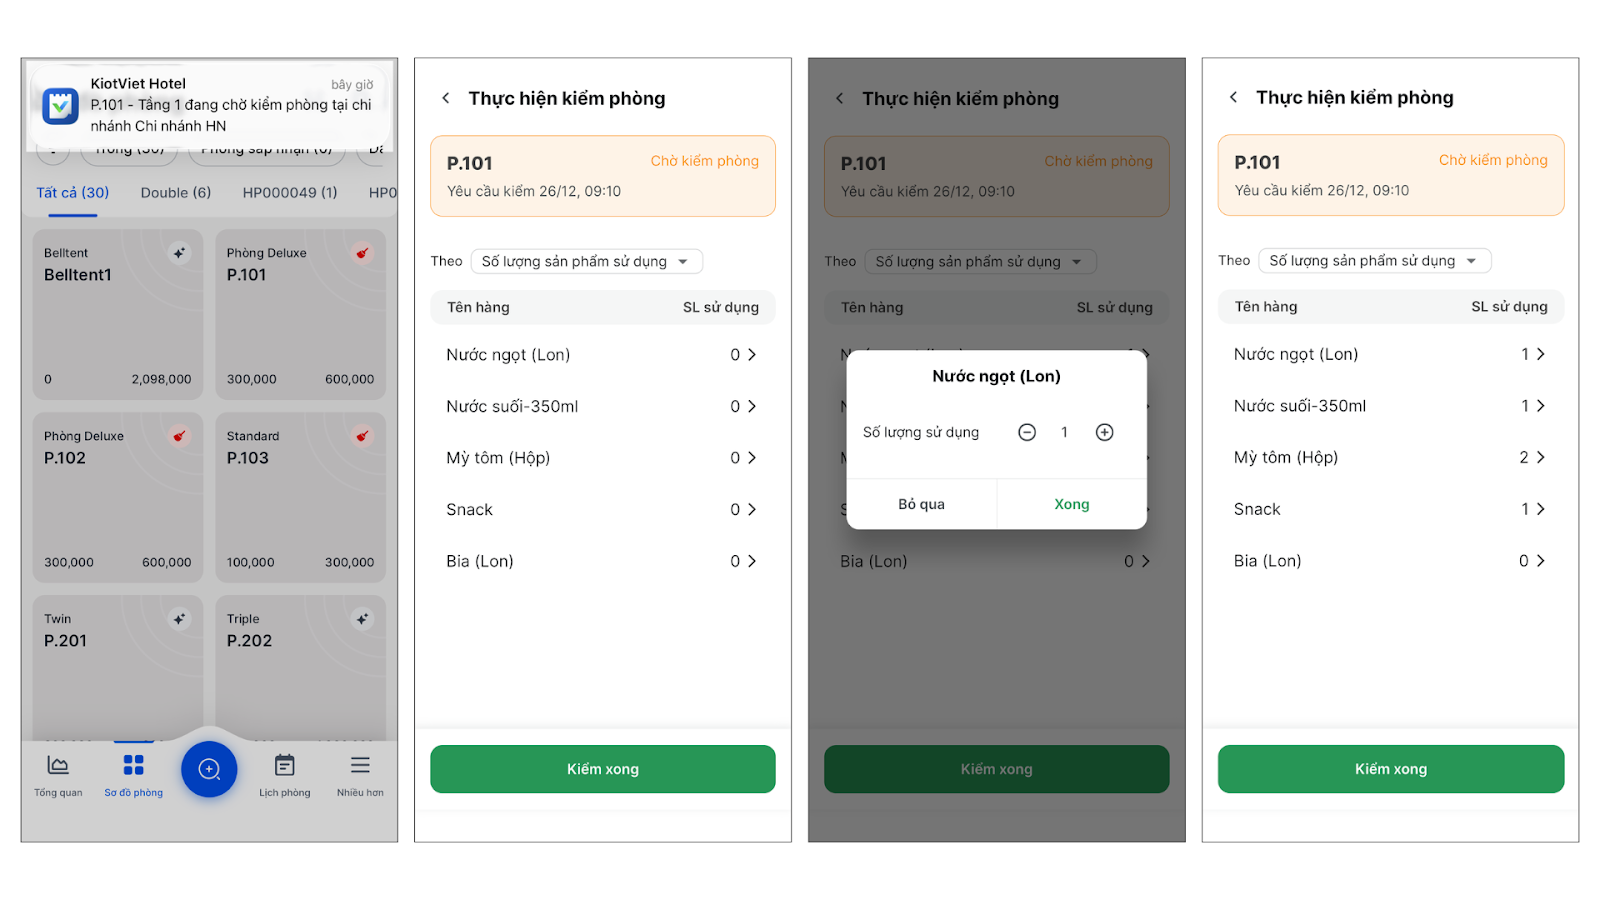Switch to the Double (6) tab
Screen dimensions: 1600x900
click(176, 193)
